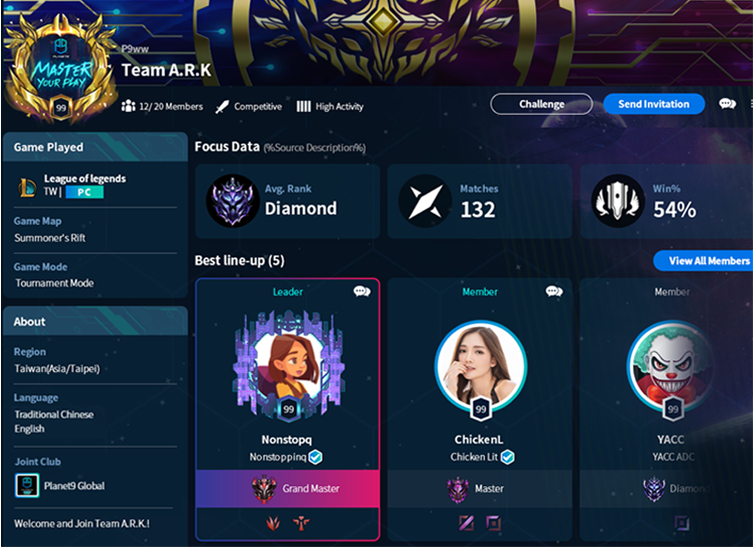Open chat bubble on ChickenL's card
This screenshot has width=753, height=547.
[554, 292]
